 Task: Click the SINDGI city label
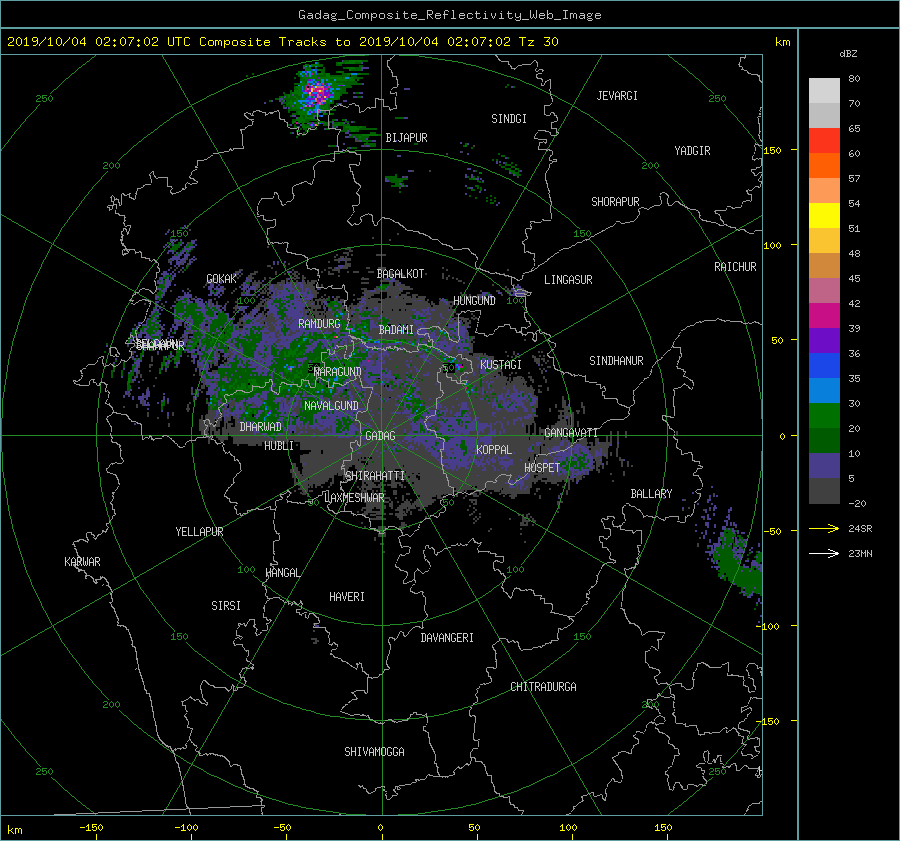509,119
